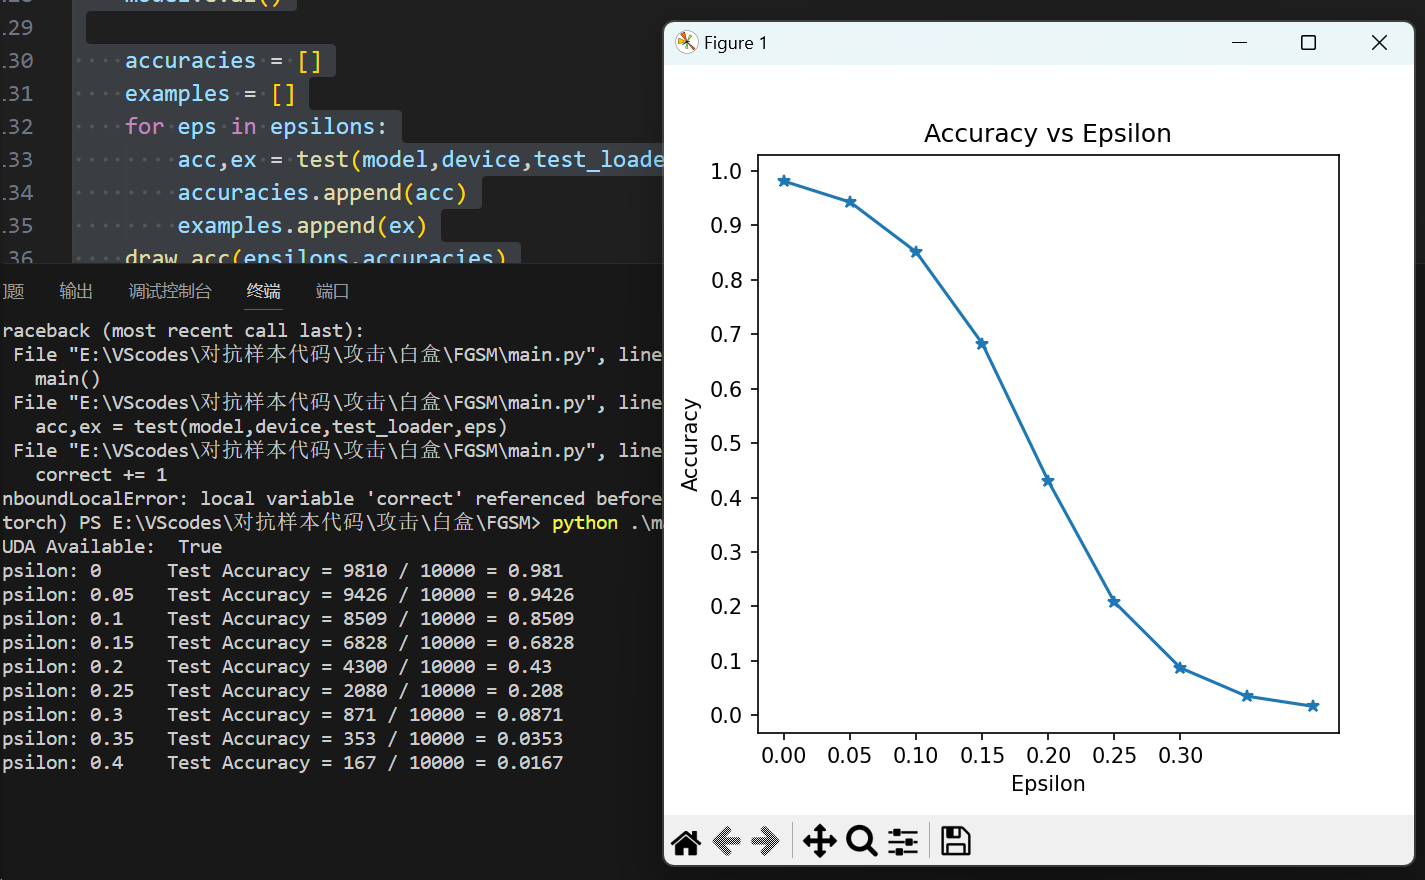
Task: Click the terminal line with accuracy 0.8509
Action: point(288,619)
